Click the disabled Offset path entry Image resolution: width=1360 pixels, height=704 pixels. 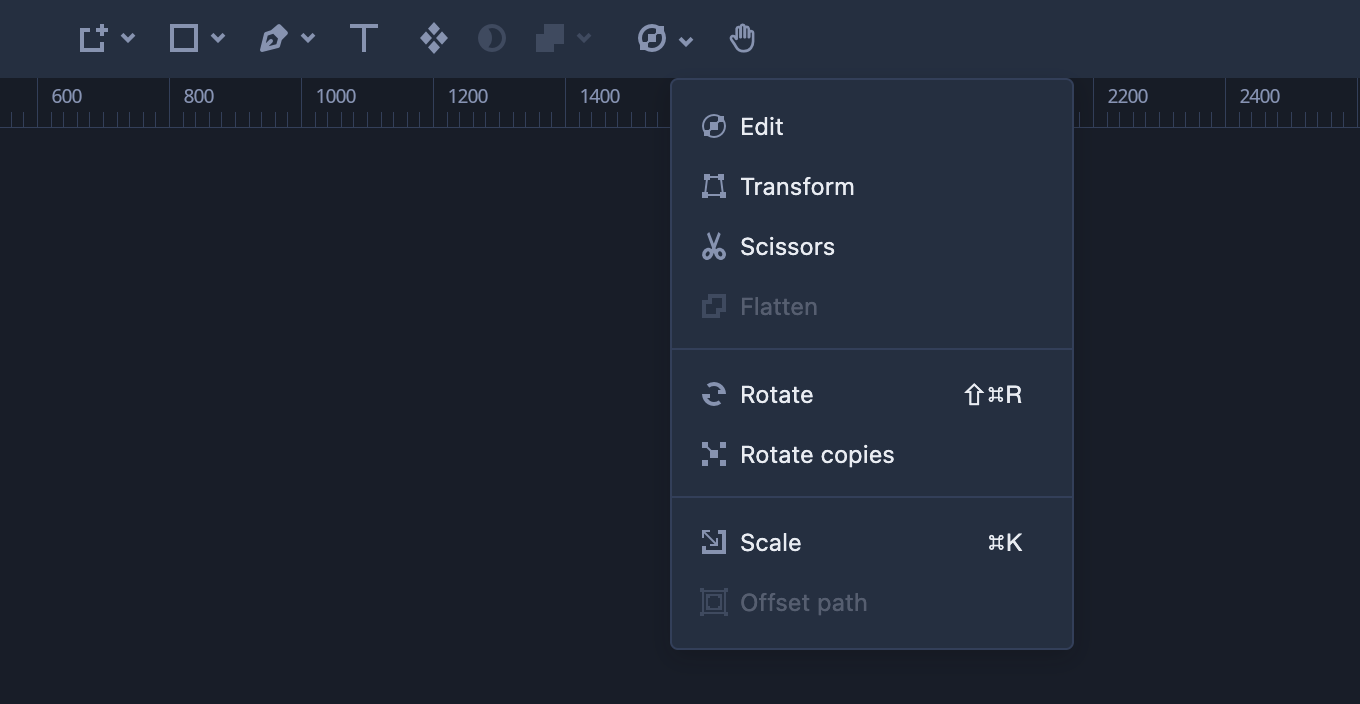click(872, 603)
